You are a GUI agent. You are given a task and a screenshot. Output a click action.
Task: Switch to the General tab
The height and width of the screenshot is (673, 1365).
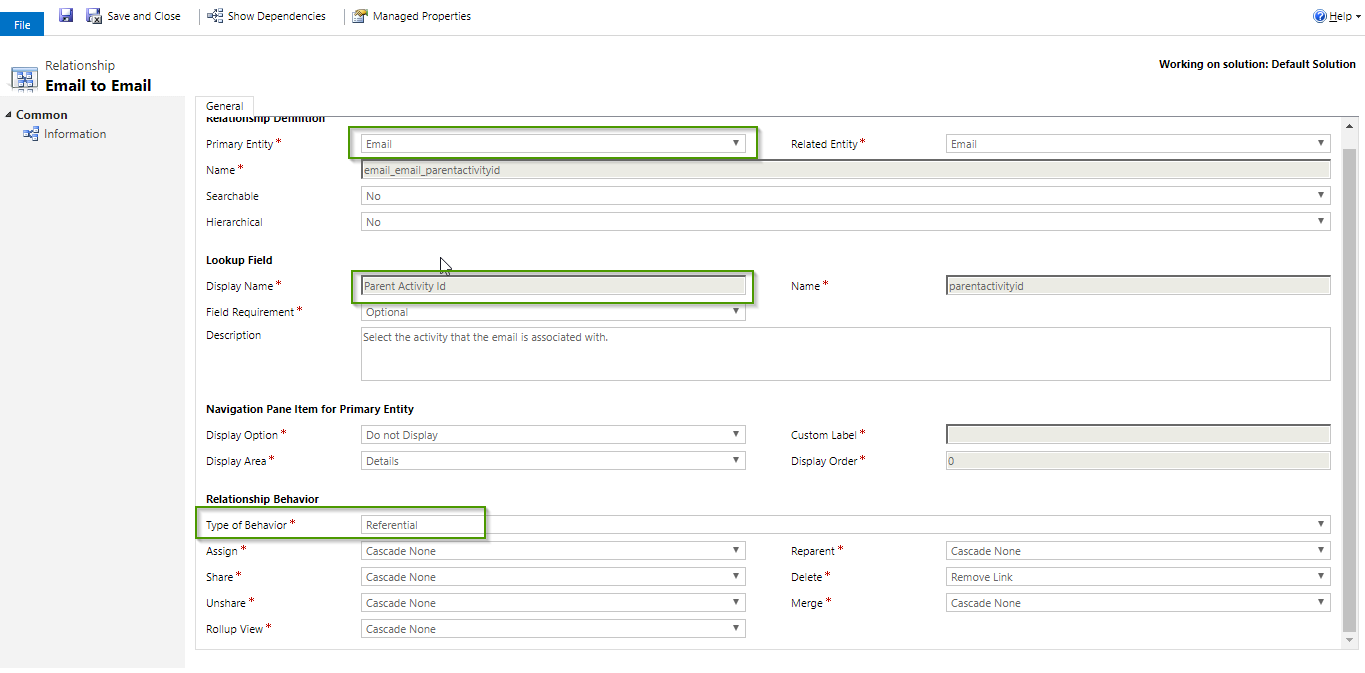224,106
